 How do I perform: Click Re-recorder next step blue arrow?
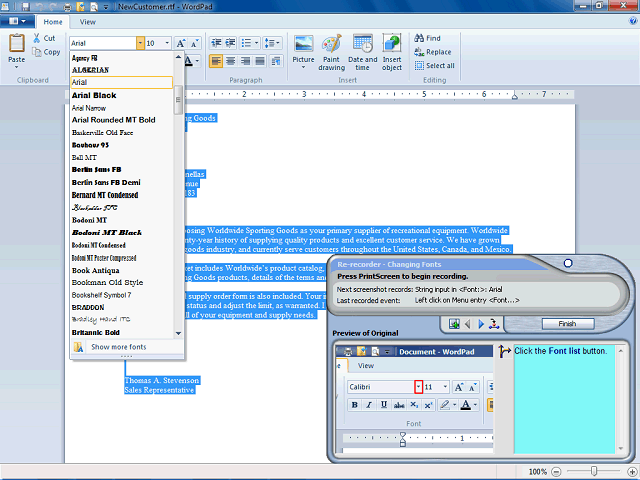pos(481,324)
